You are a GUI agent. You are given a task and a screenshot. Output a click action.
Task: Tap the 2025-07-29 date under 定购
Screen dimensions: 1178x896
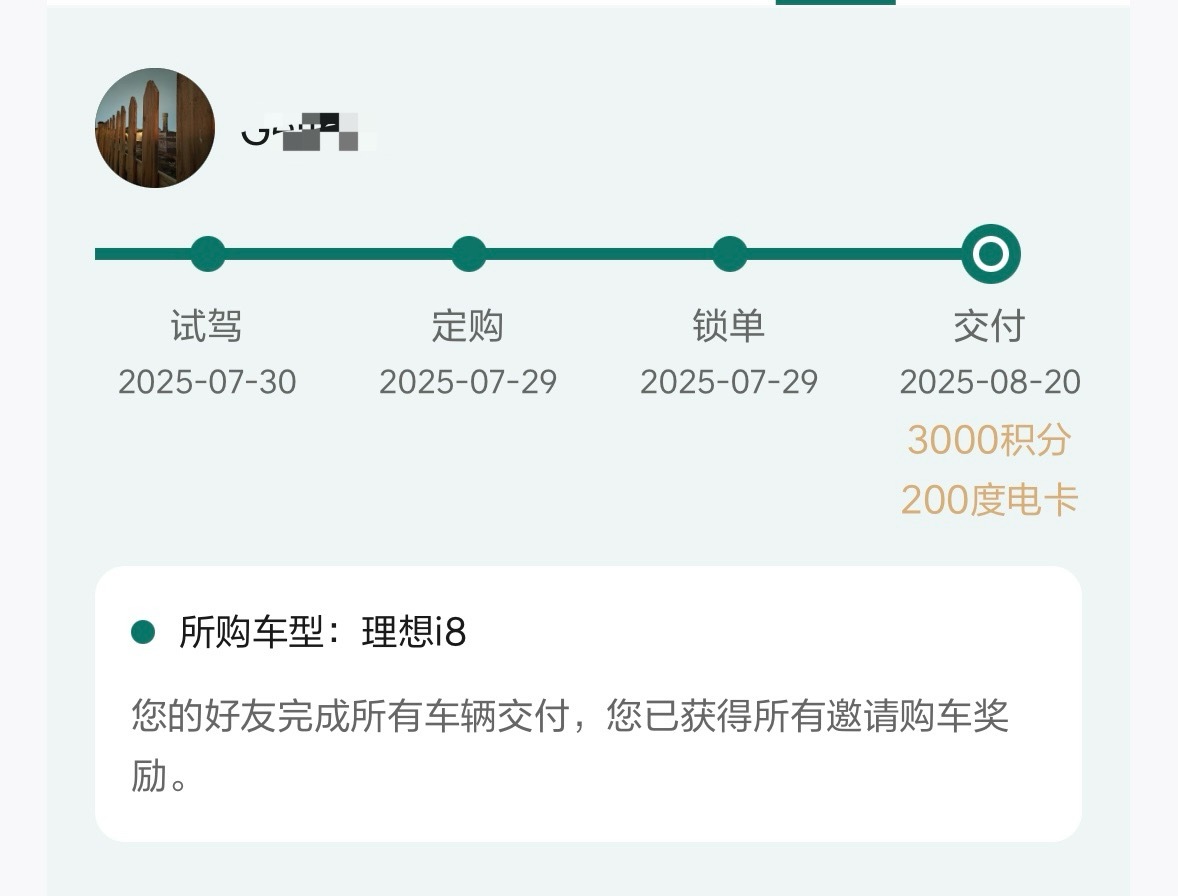468,382
